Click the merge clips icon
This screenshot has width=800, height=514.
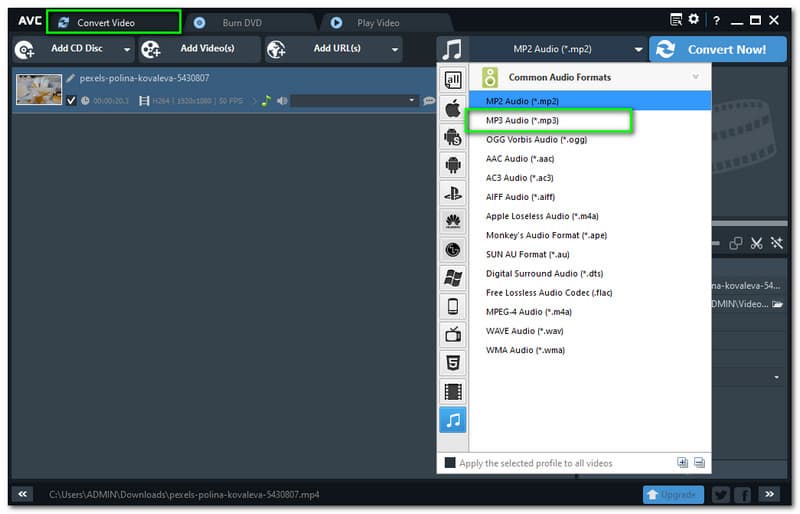(736, 243)
